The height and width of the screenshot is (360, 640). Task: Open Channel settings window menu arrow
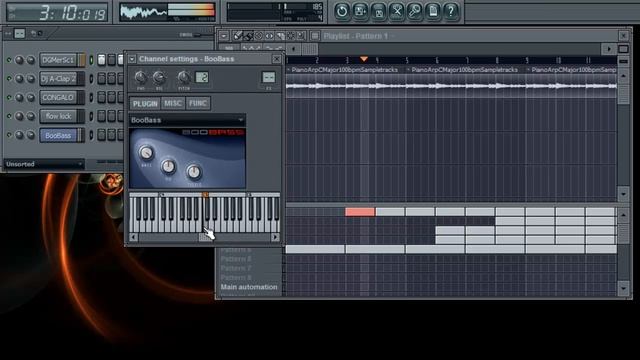coord(132,59)
